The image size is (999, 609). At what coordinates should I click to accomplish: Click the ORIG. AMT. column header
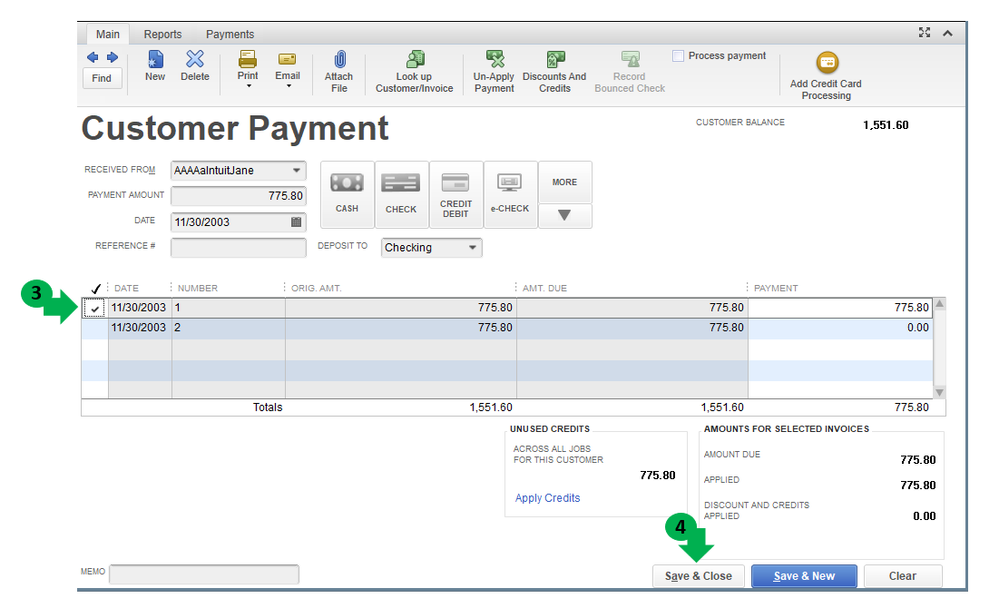pos(316,289)
